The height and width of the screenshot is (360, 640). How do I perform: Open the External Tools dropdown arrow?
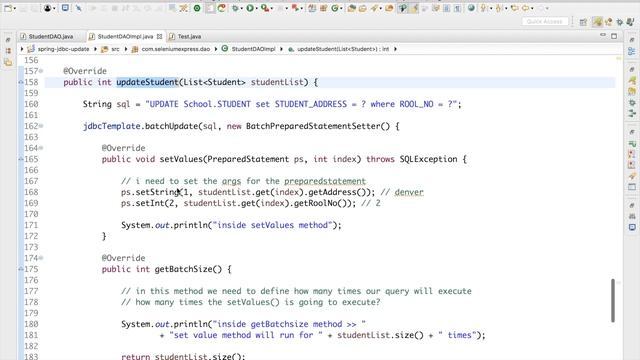click(x=272, y=9)
